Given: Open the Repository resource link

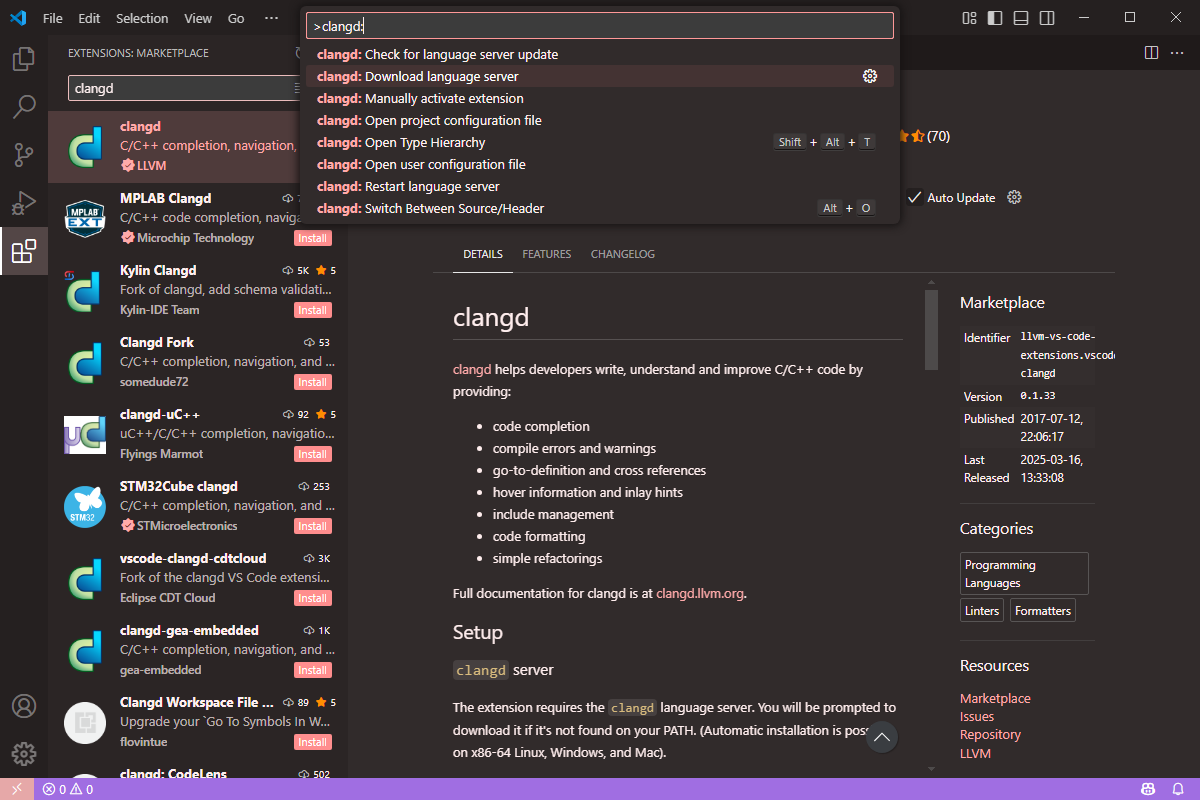Looking at the screenshot, I should pos(990,734).
